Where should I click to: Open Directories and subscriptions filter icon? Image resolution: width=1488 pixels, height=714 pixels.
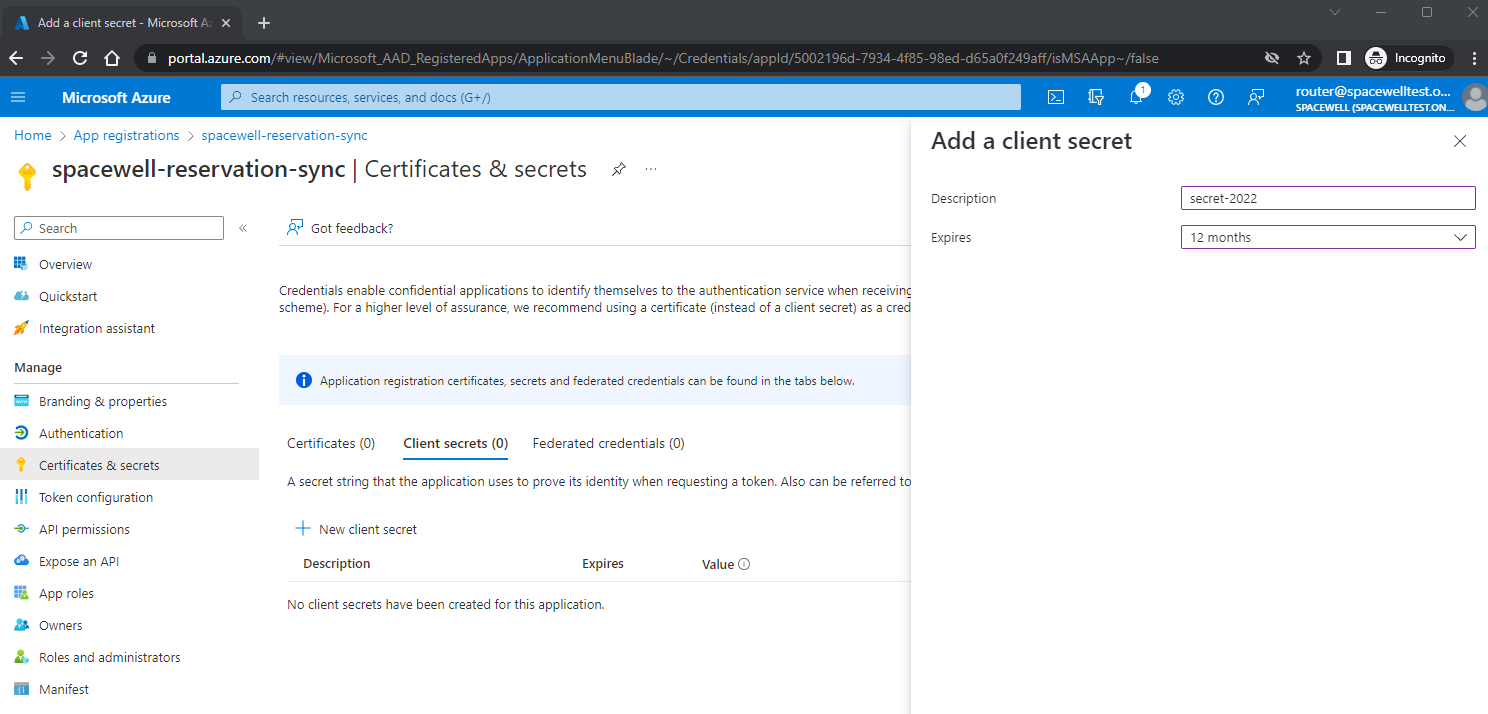pos(1096,97)
